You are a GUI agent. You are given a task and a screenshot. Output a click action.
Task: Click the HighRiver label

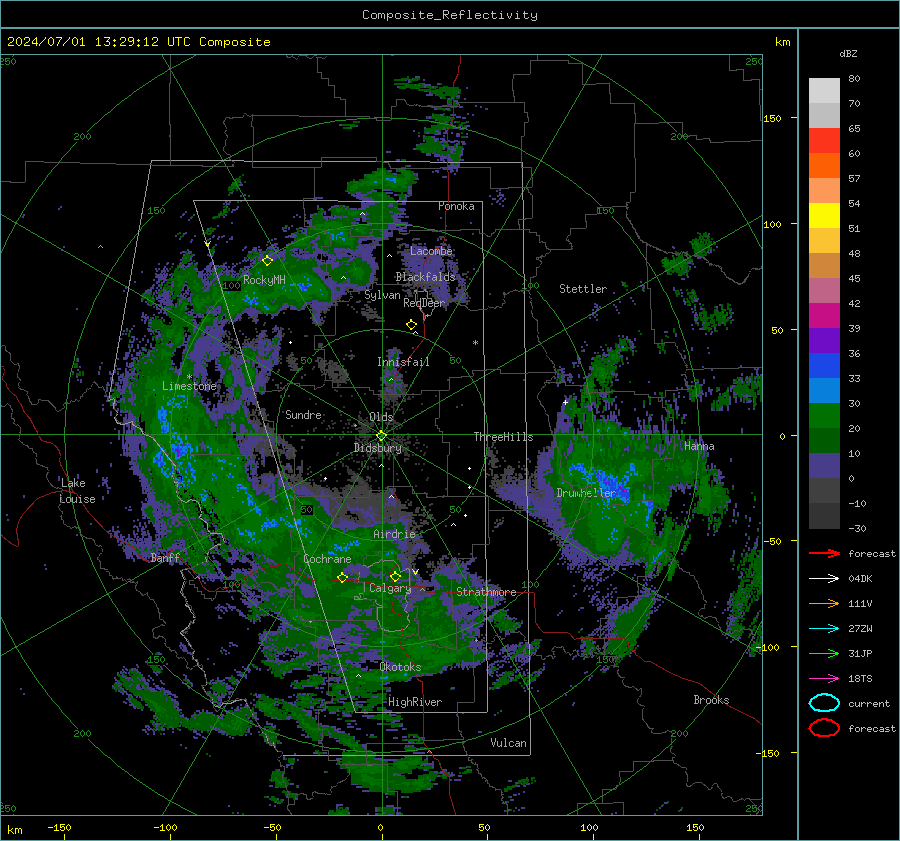415,702
